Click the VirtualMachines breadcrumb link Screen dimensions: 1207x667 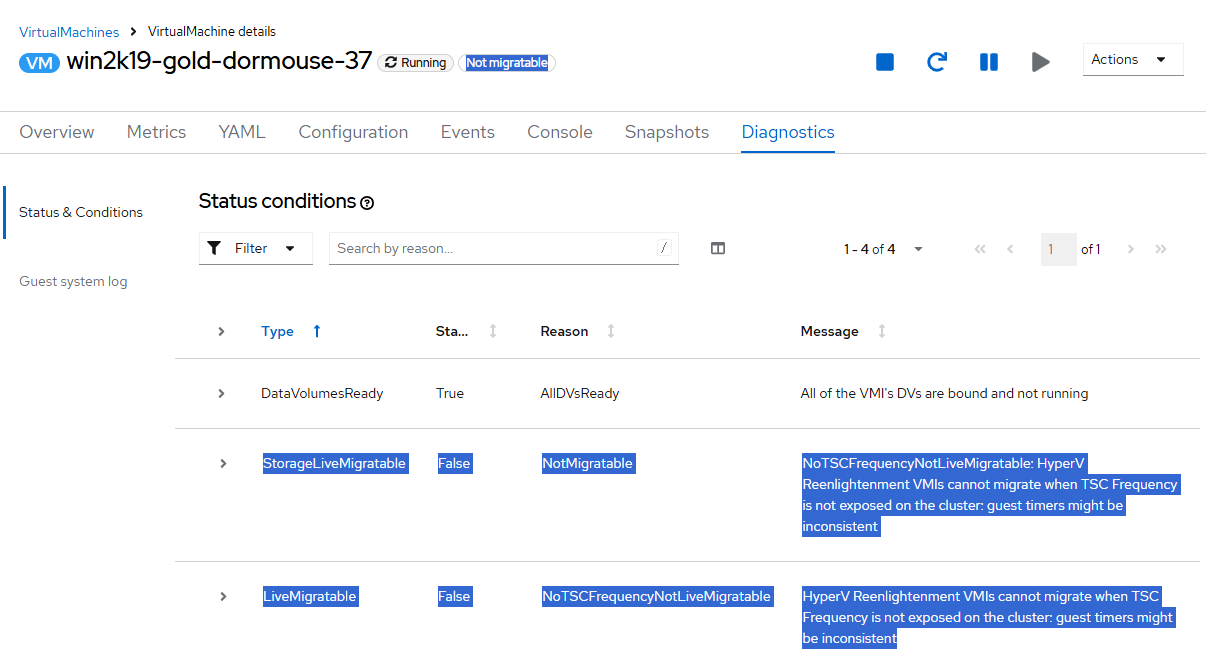click(x=69, y=32)
